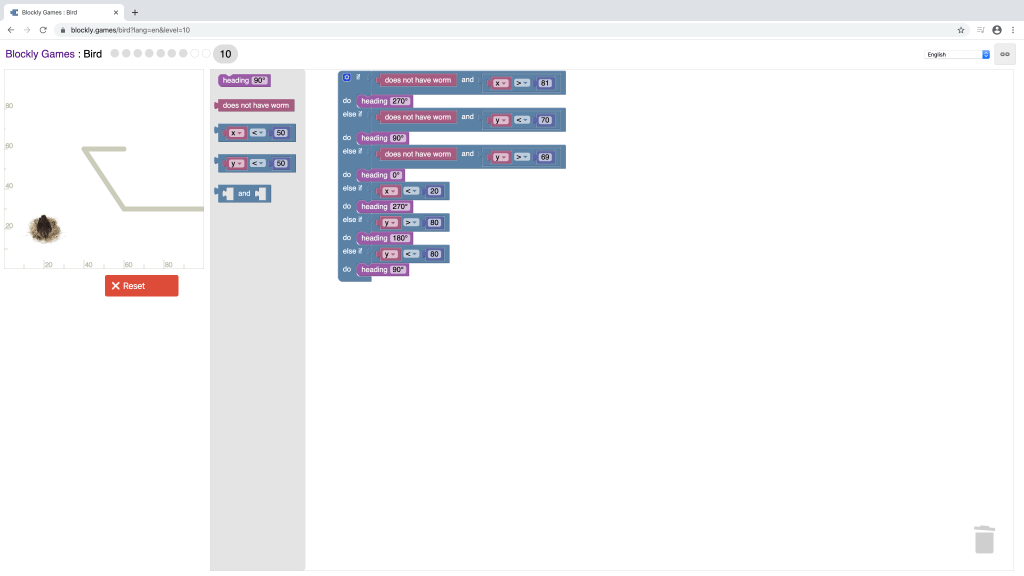The height and width of the screenshot is (576, 1024).
Task: Open a new browser tab with the plus icon
Action: pos(135,12)
